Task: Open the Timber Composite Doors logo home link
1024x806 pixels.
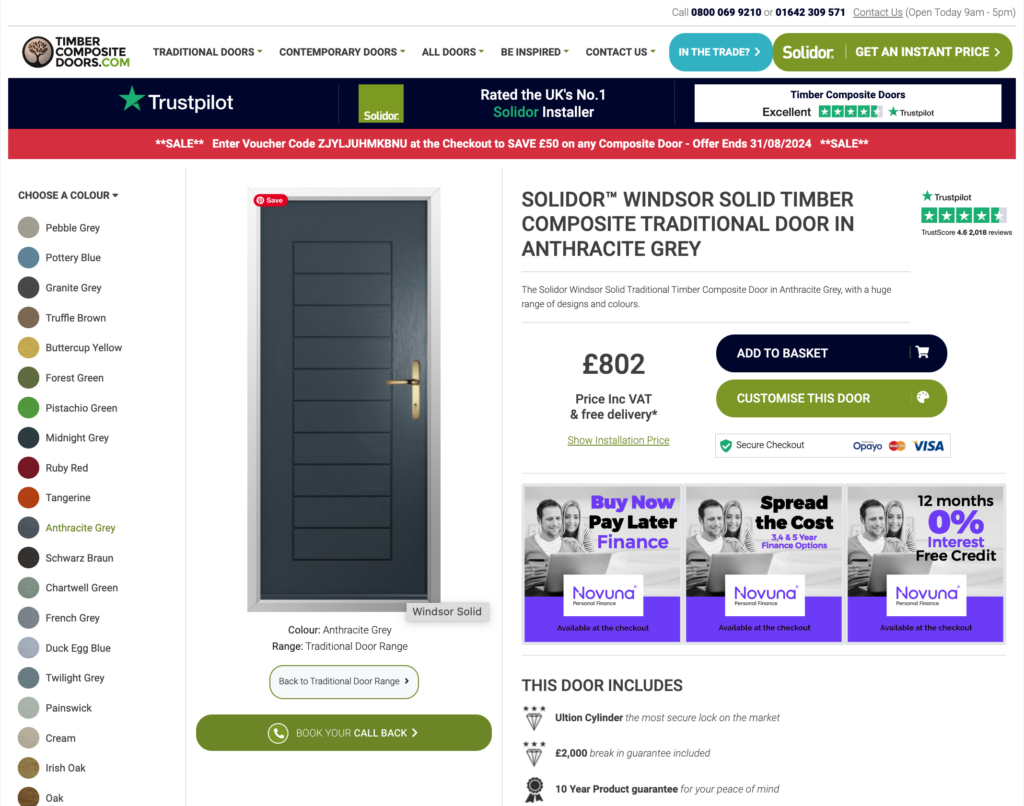Action: [x=76, y=52]
